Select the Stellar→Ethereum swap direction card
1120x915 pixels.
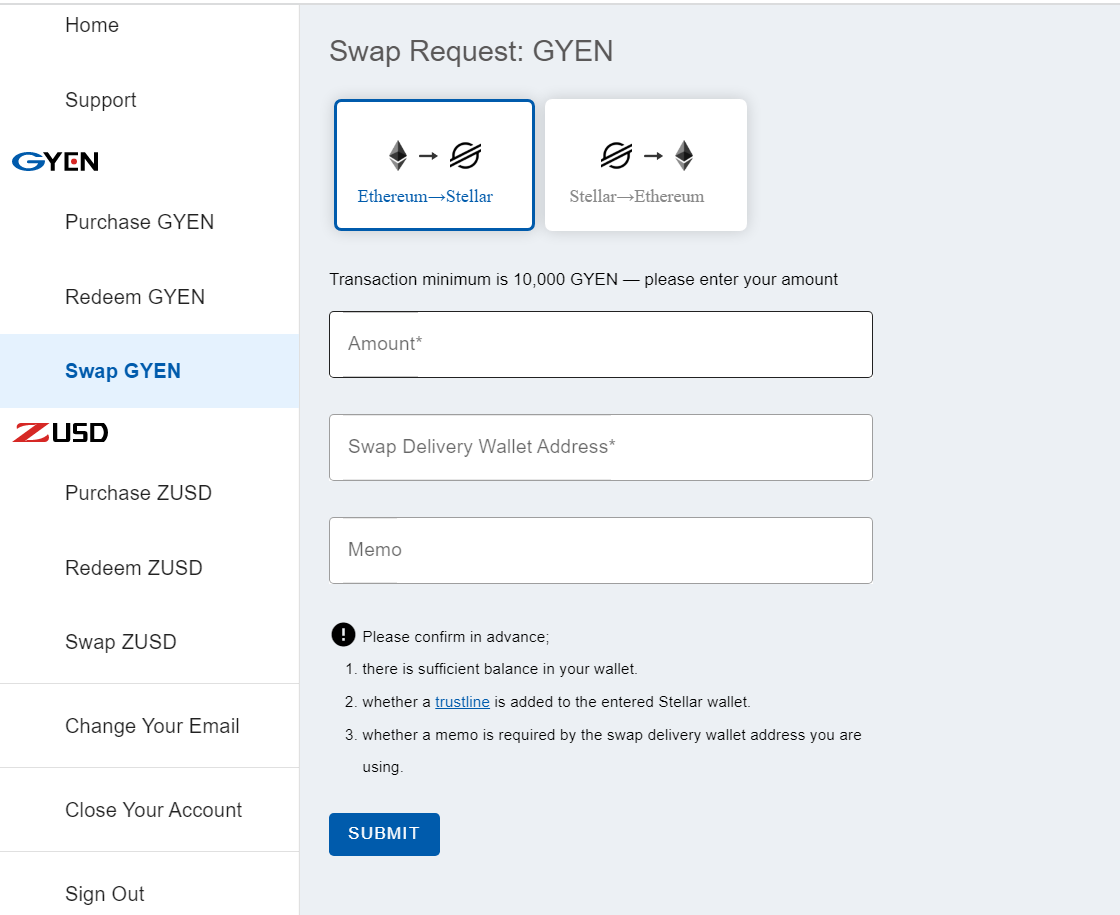point(646,165)
